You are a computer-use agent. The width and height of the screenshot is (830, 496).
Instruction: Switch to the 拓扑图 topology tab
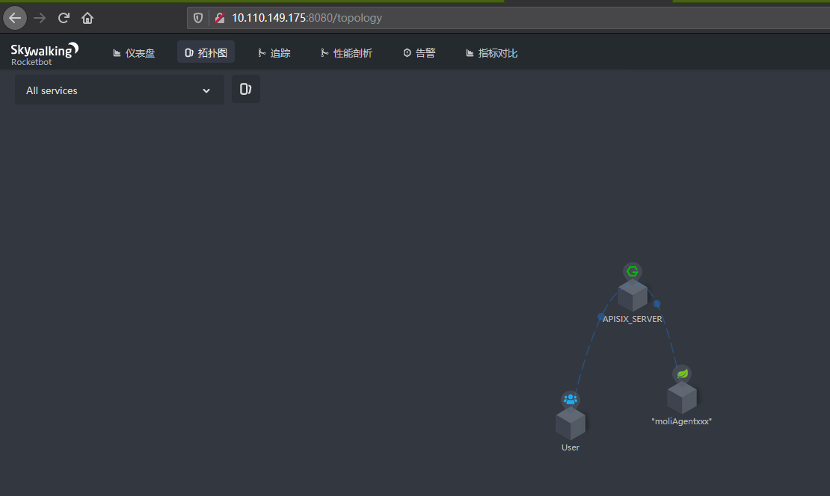tap(206, 53)
